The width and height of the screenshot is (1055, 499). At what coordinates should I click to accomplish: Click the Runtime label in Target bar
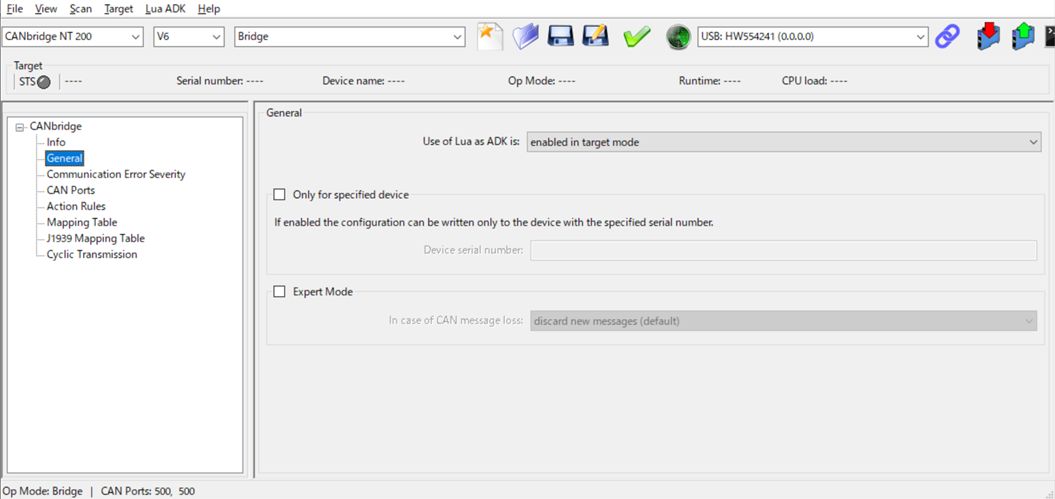[x=700, y=81]
